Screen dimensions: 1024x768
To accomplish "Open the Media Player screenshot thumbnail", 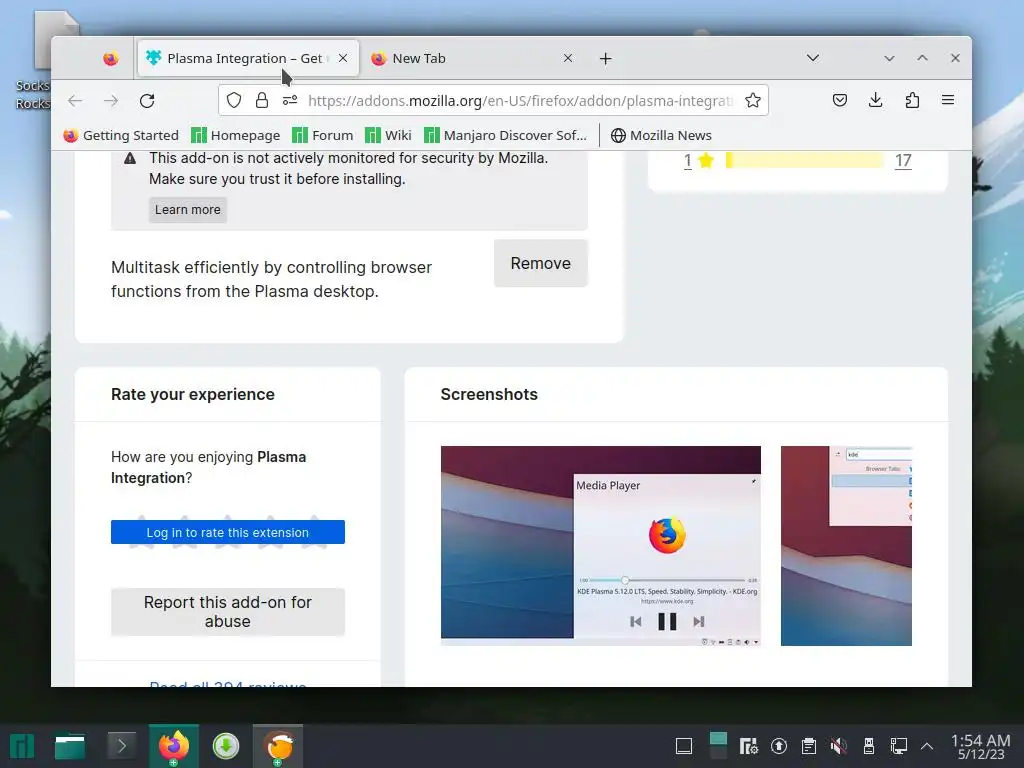I will (601, 546).
